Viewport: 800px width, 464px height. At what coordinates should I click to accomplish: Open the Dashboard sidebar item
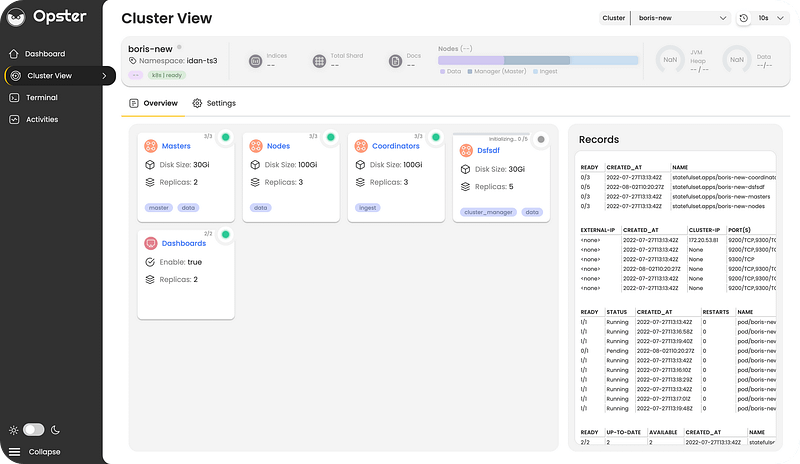point(45,54)
